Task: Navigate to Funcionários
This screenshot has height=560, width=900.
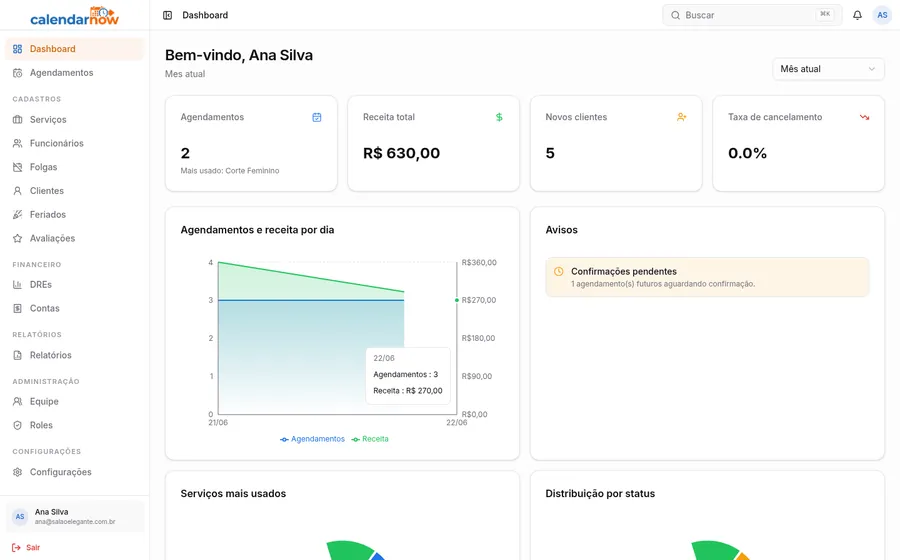Action: coord(75,143)
